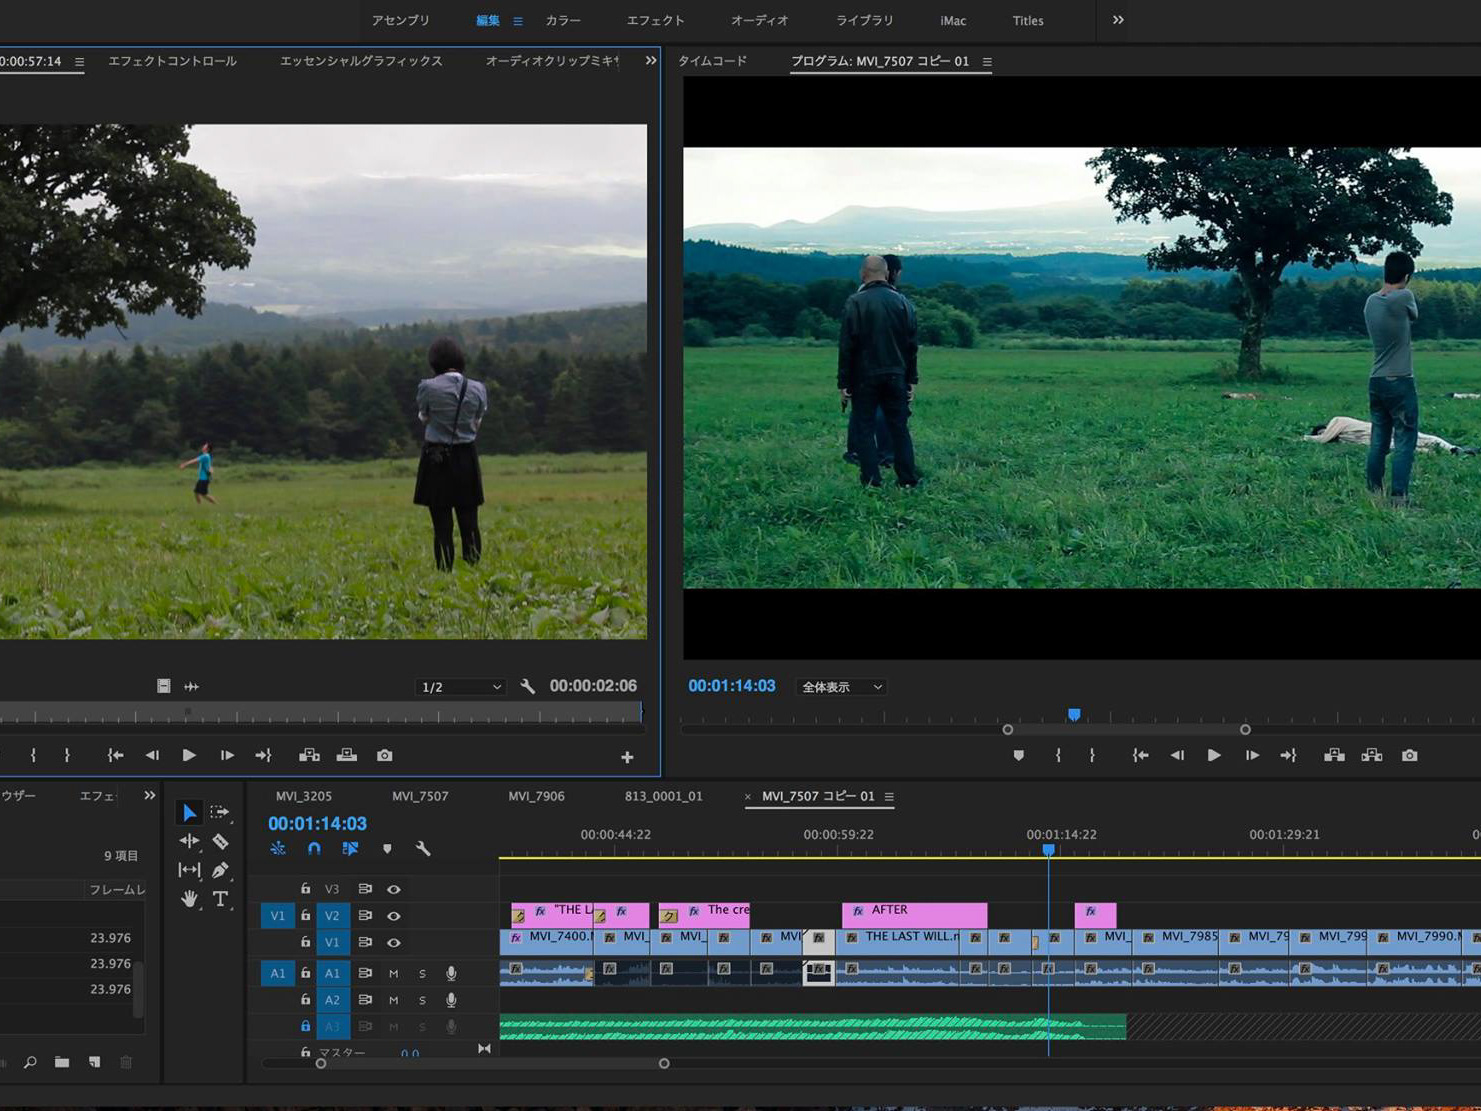Mark In point in Program monitor
This screenshot has height=1111, width=1481.
[1058, 755]
